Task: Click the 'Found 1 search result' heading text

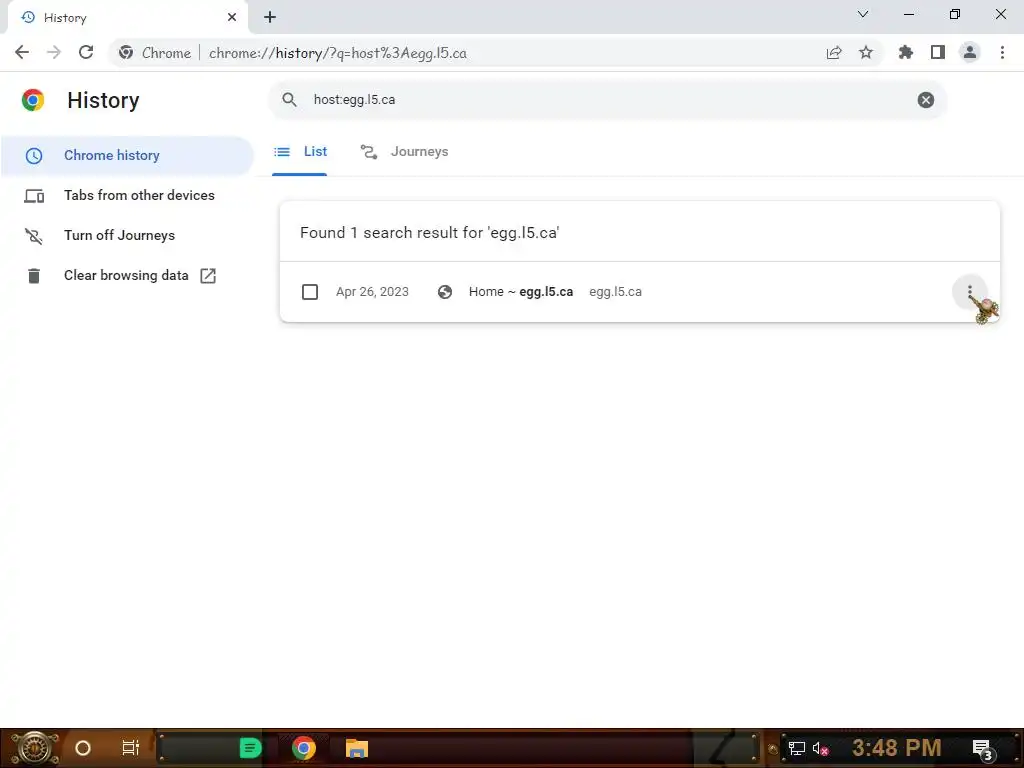Action: (430, 233)
